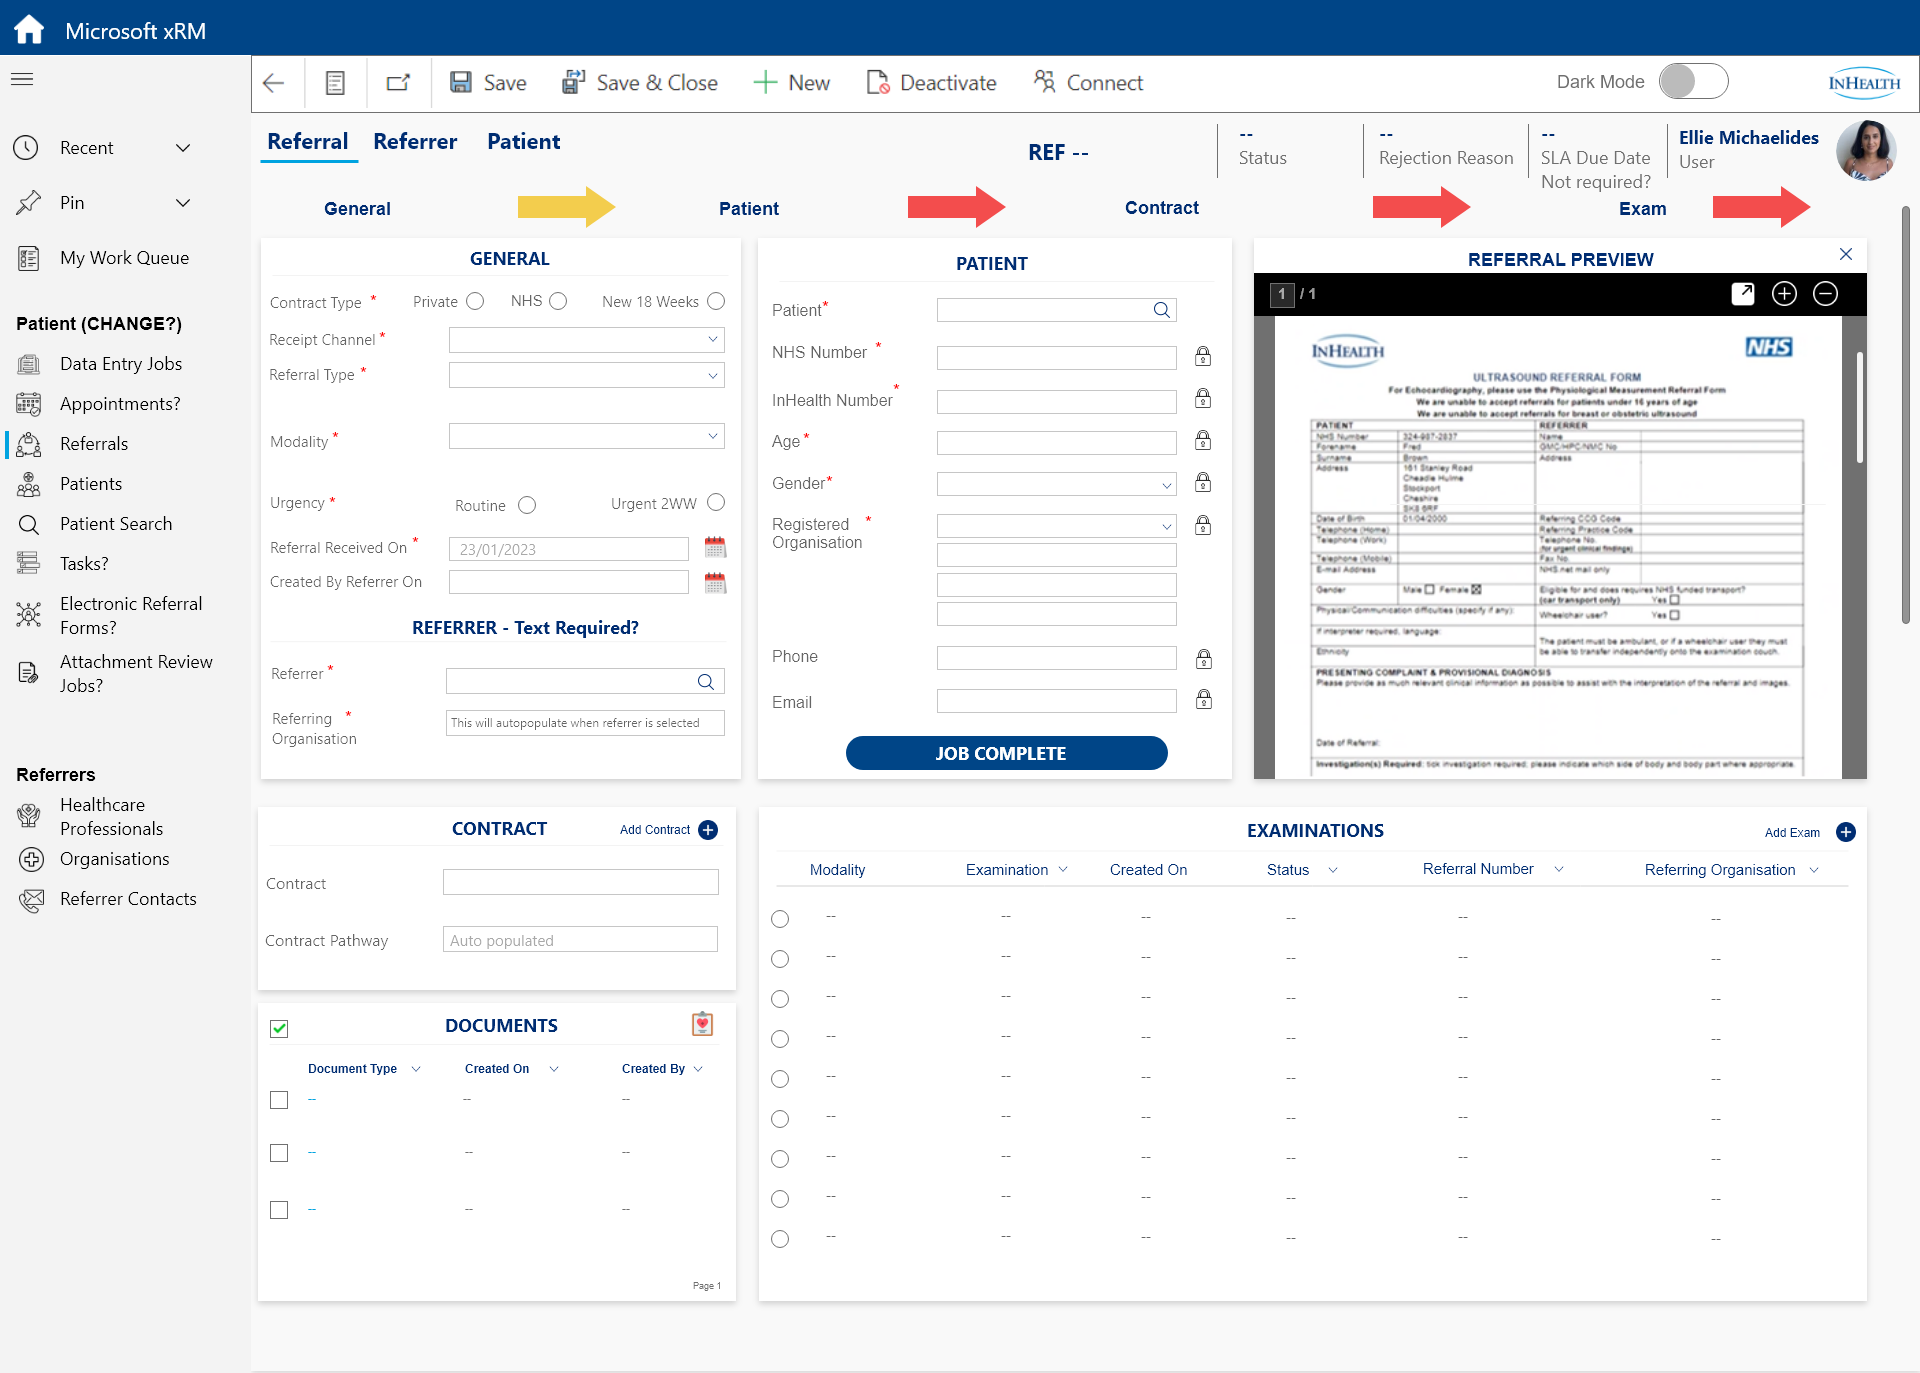Click the NHS Number lock icon
The height and width of the screenshot is (1373, 1920).
coord(1203,356)
